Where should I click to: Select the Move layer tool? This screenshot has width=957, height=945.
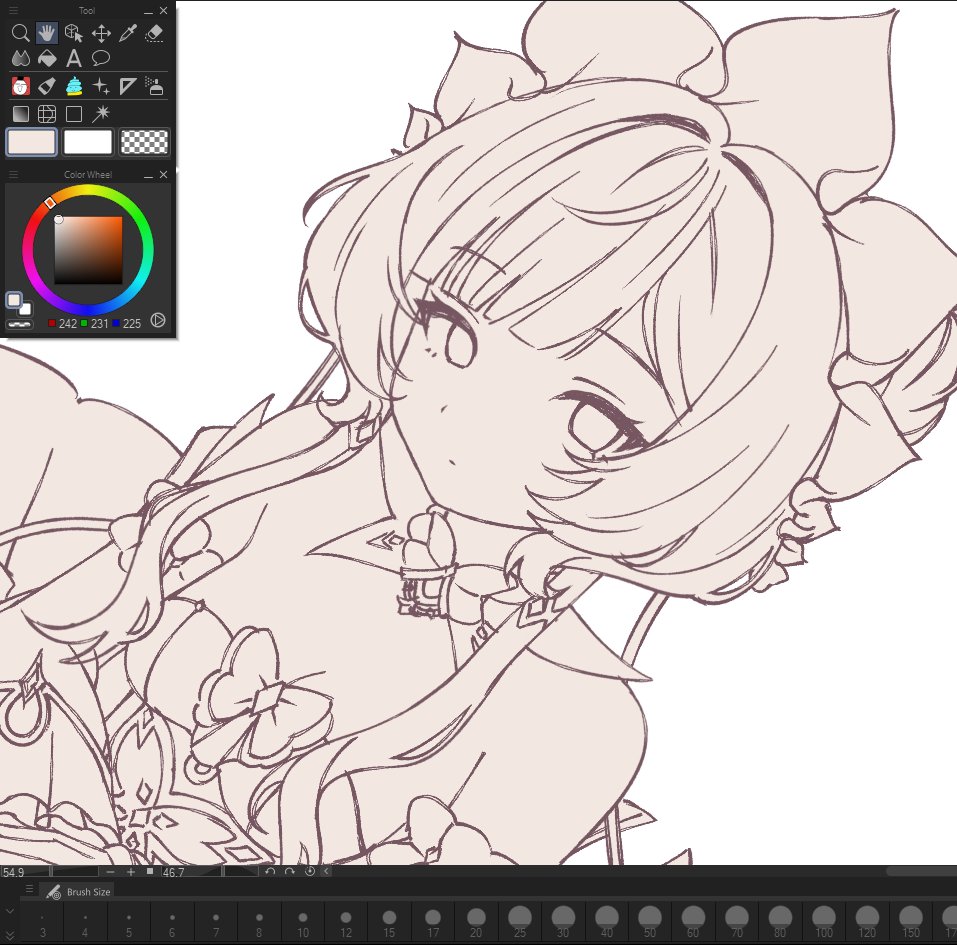point(101,33)
